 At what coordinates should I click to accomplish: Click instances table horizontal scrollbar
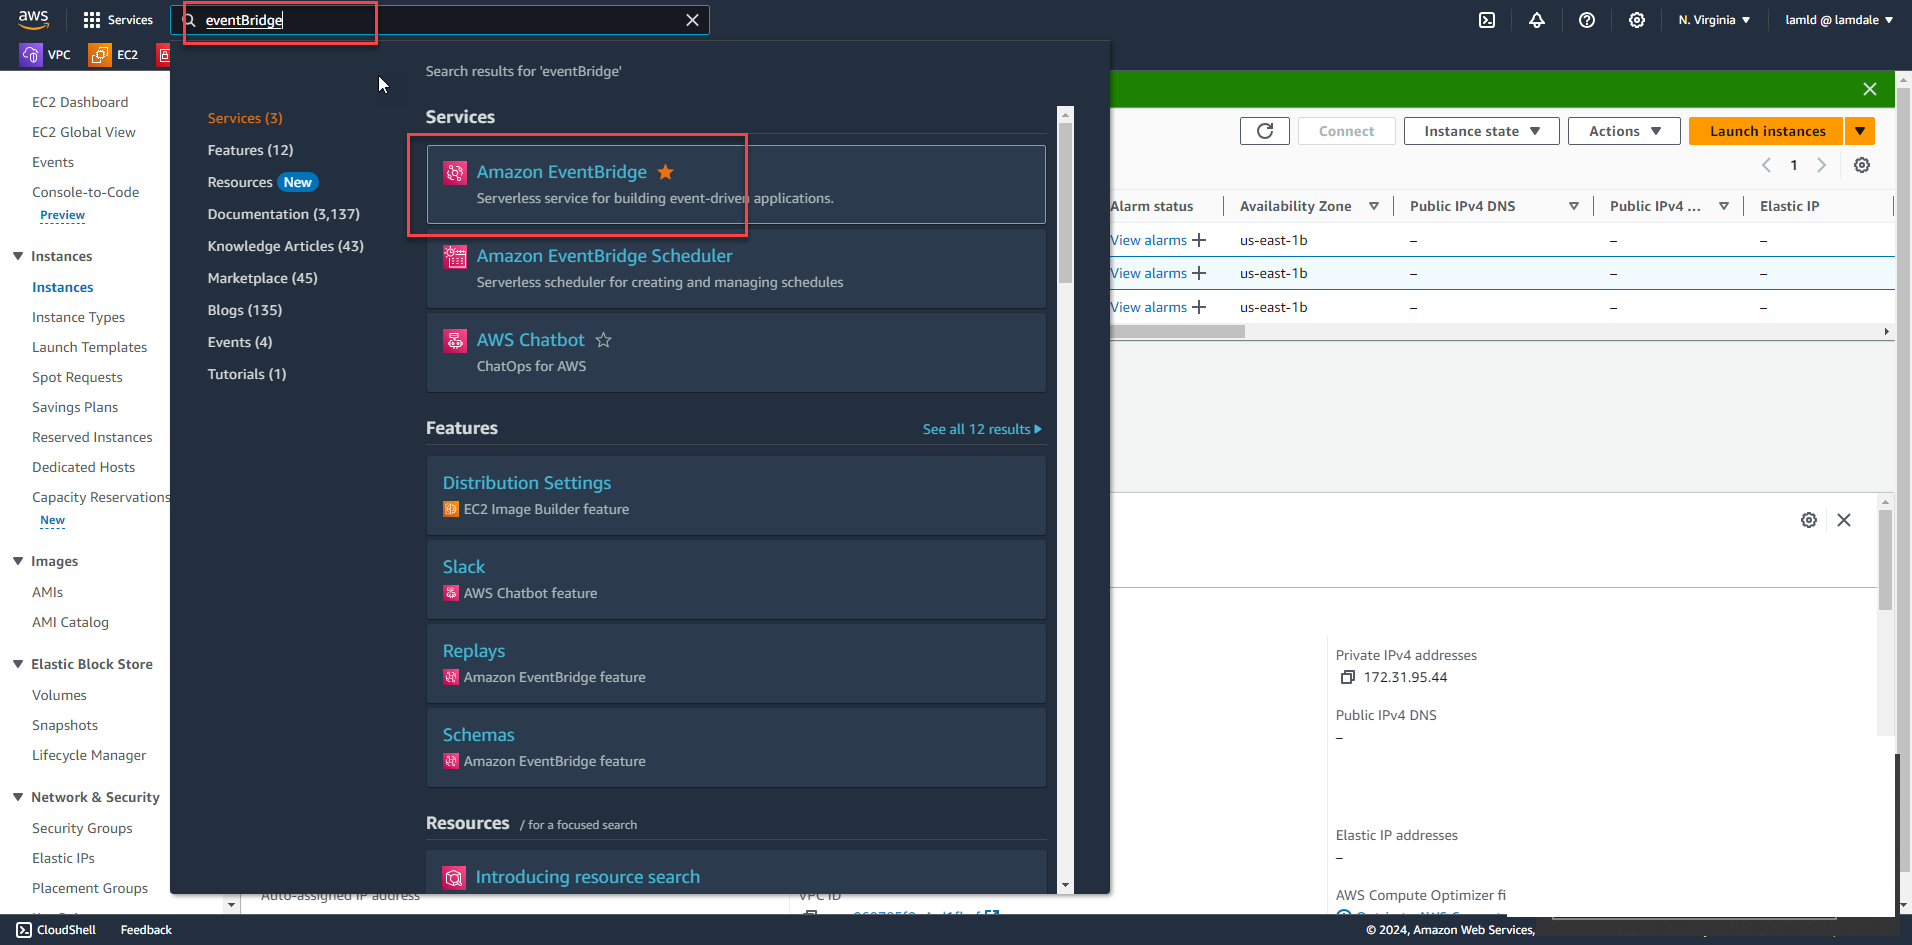tap(1177, 331)
